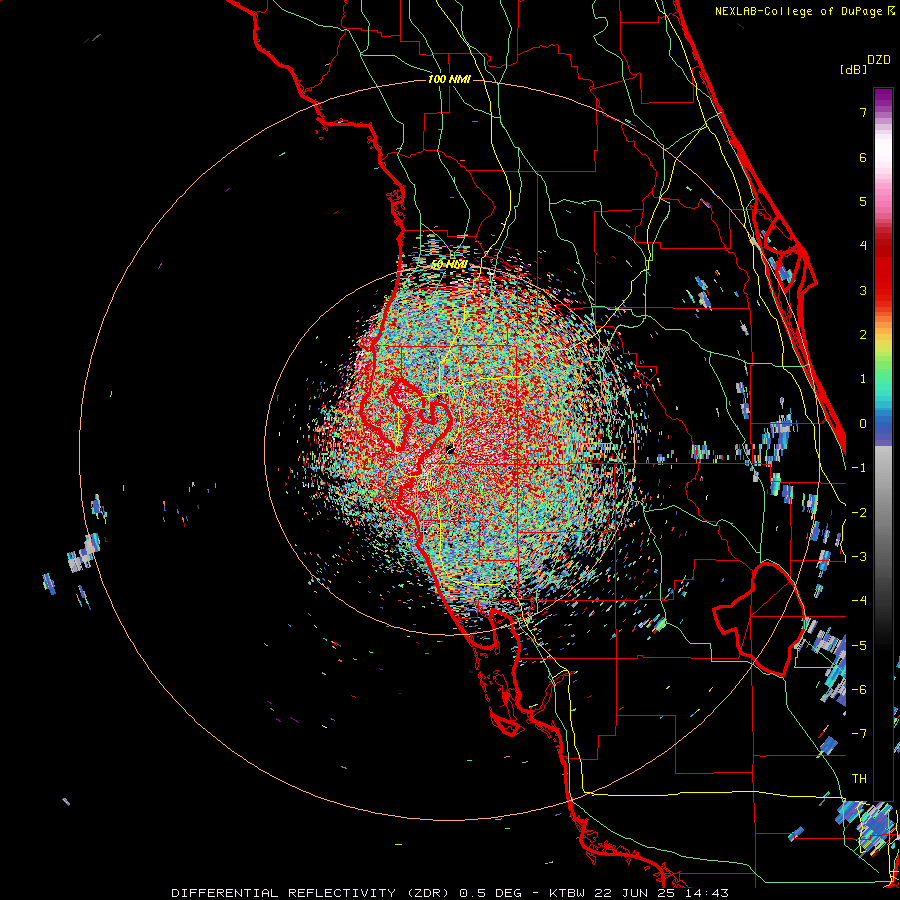The height and width of the screenshot is (900, 900).
Task: Click the "7" value on the color scale
Action: [863, 112]
